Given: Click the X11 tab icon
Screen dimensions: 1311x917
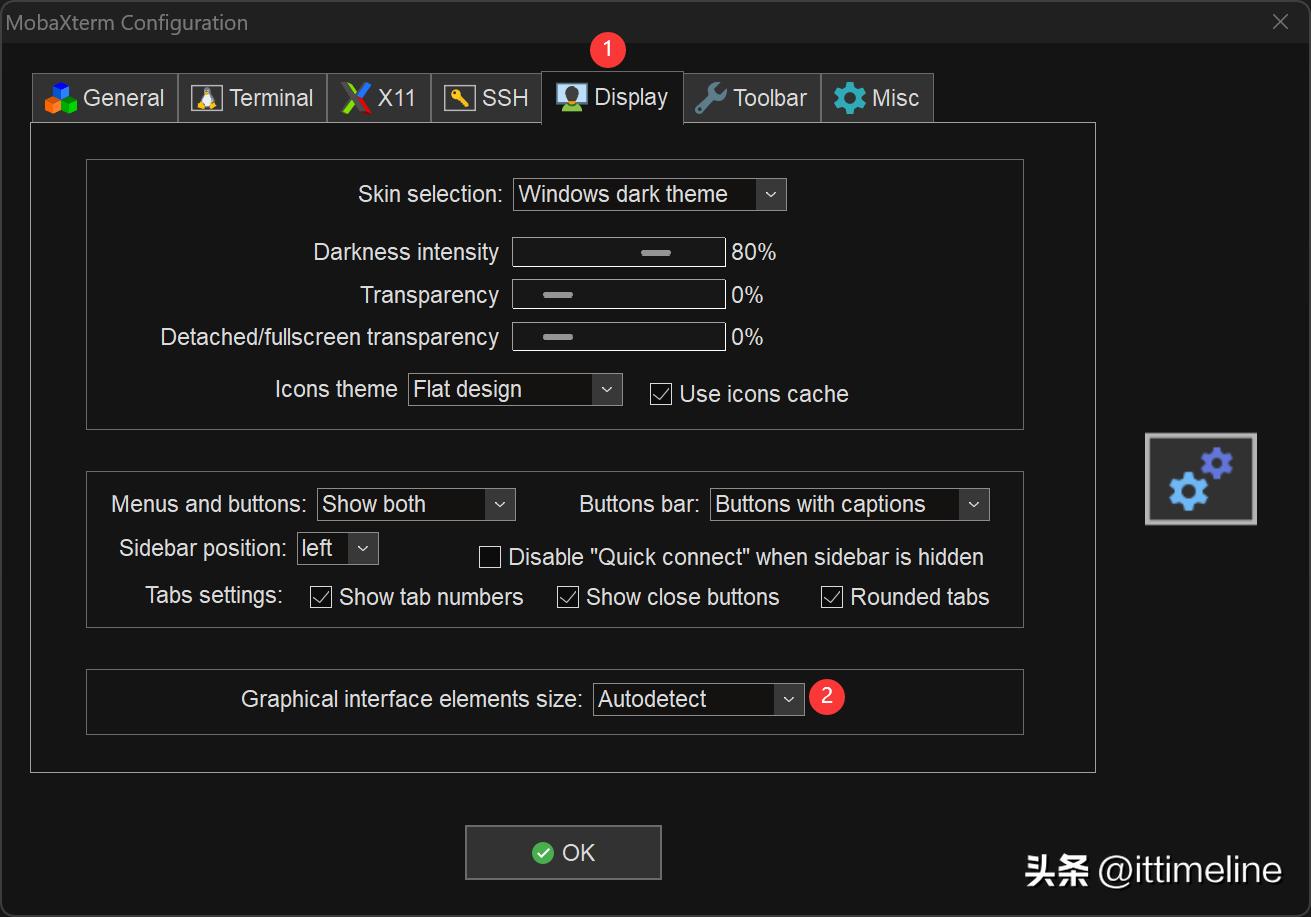Looking at the screenshot, I should 356,98.
